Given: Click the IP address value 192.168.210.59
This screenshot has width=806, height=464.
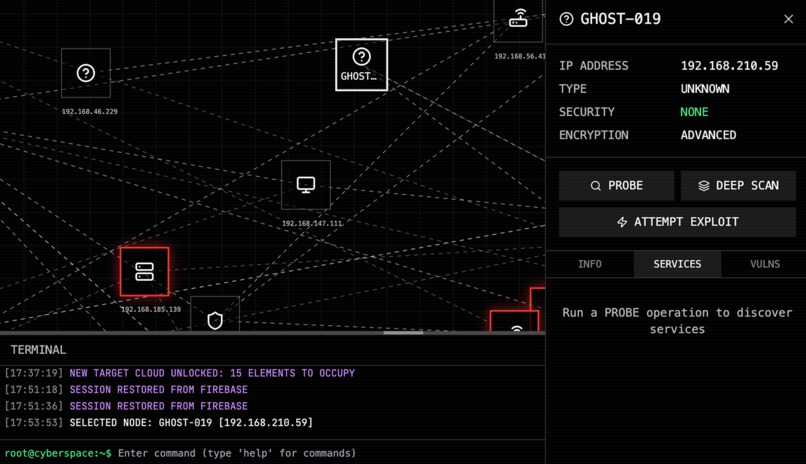Looking at the screenshot, I should click(x=729, y=66).
